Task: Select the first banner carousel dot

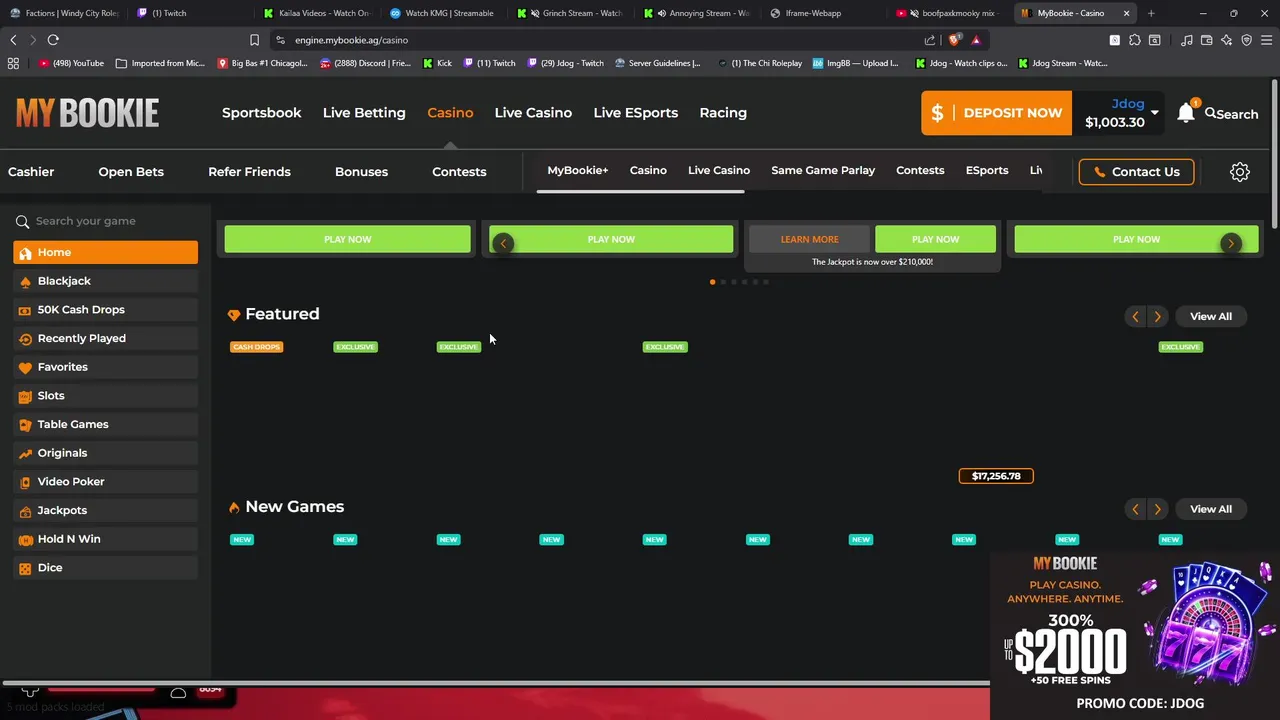Action: click(x=712, y=282)
